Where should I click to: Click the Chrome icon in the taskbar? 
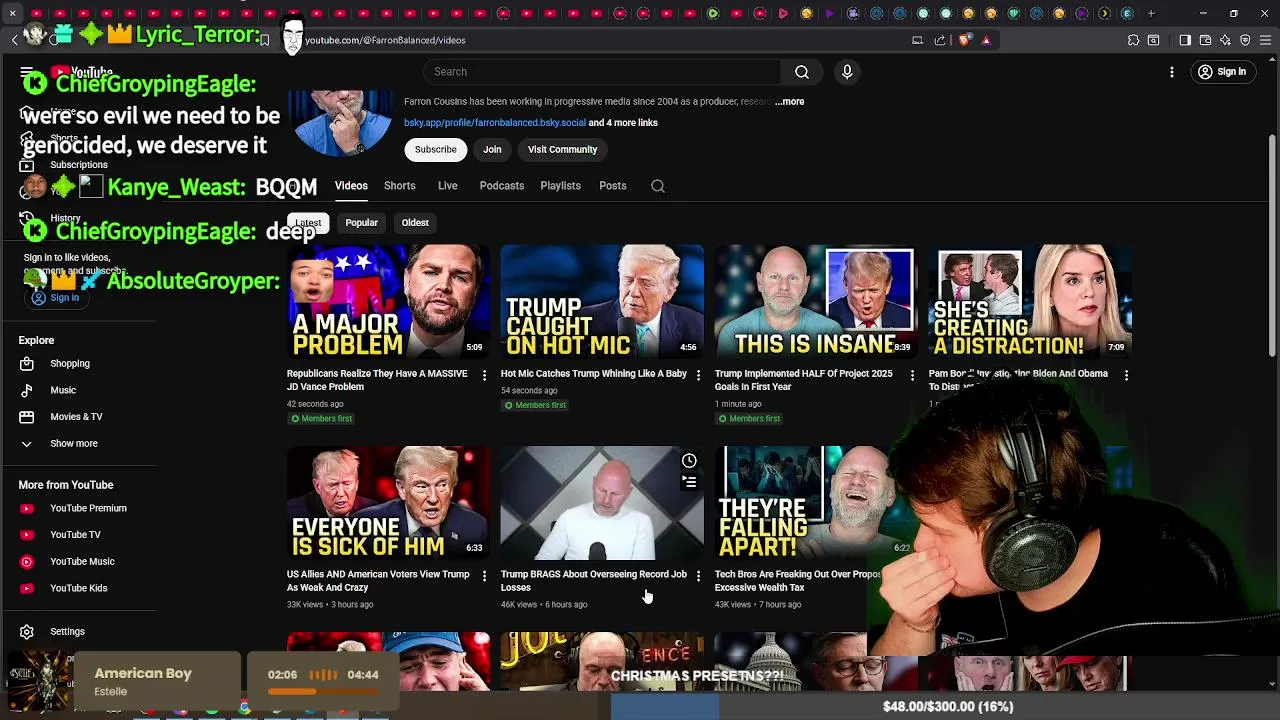coord(244,708)
